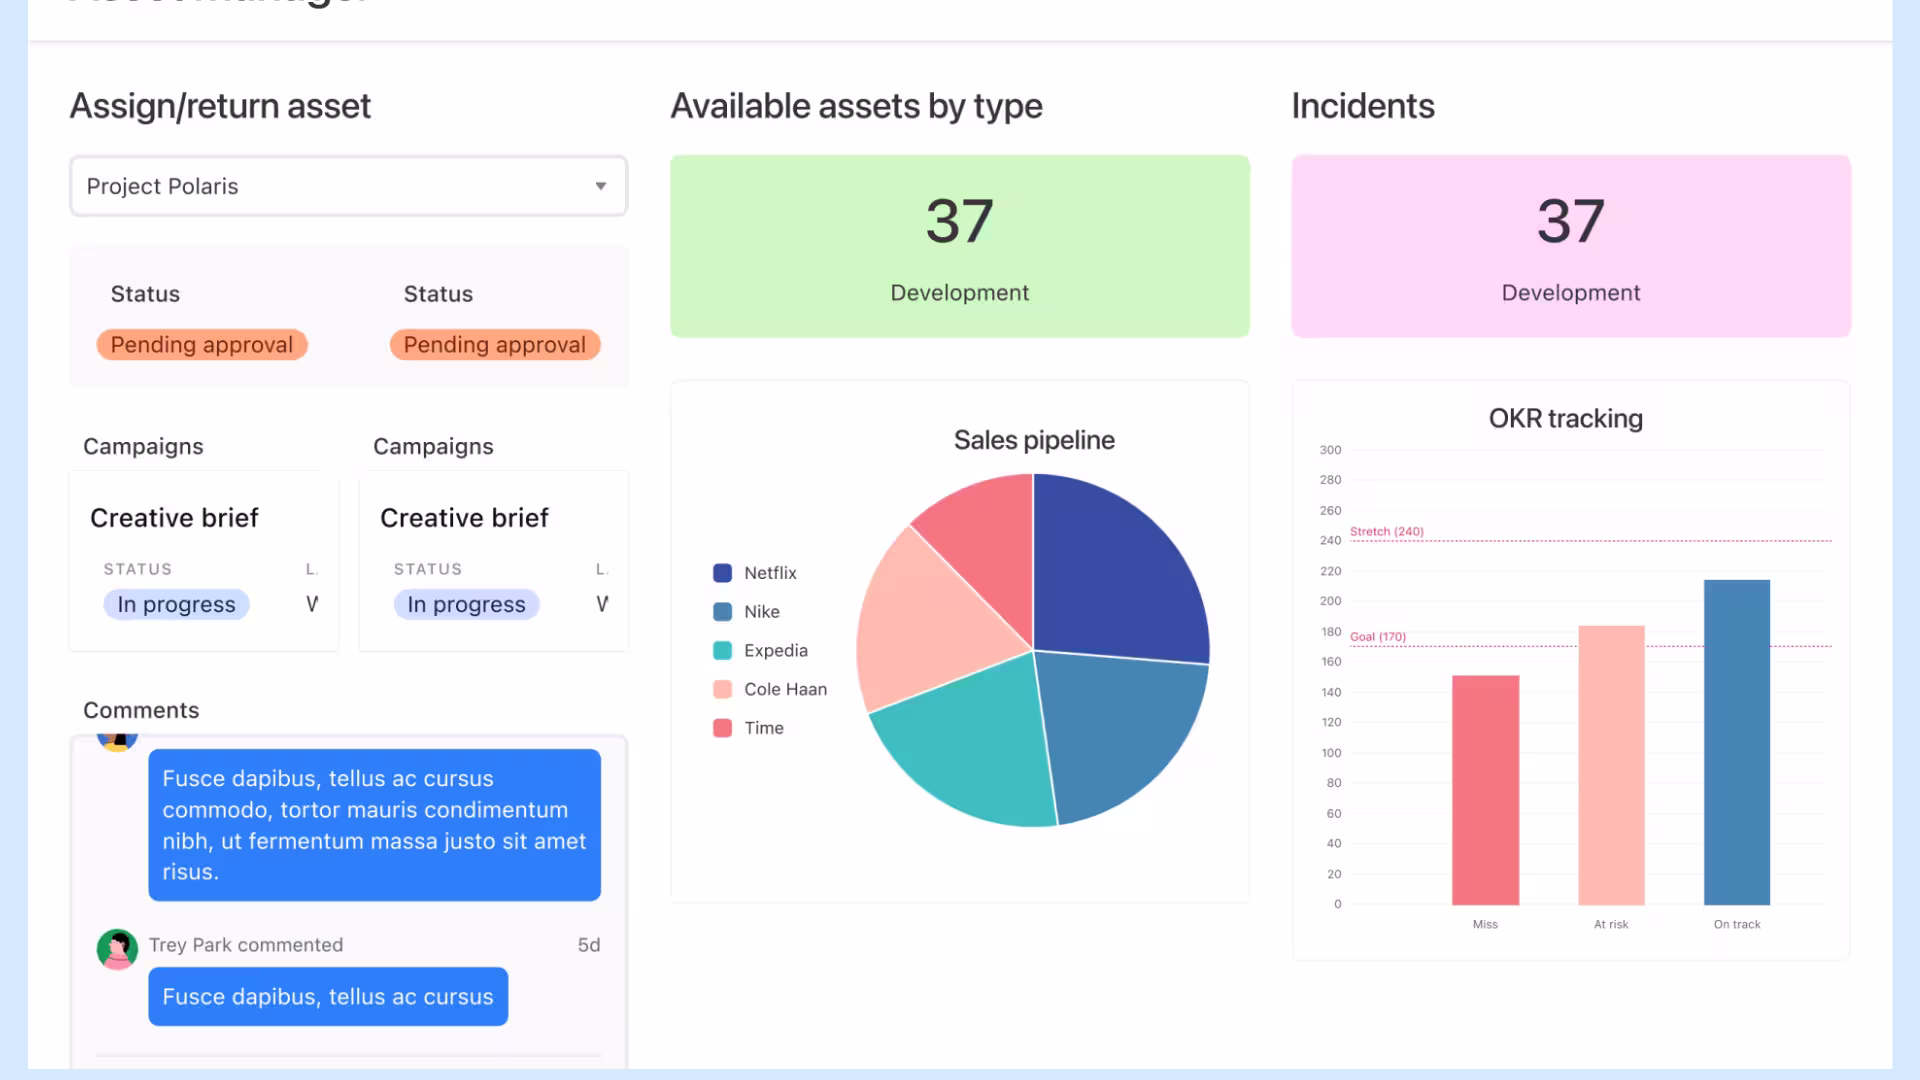Toggle Cole Haan legend entry

(x=784, y=690)
